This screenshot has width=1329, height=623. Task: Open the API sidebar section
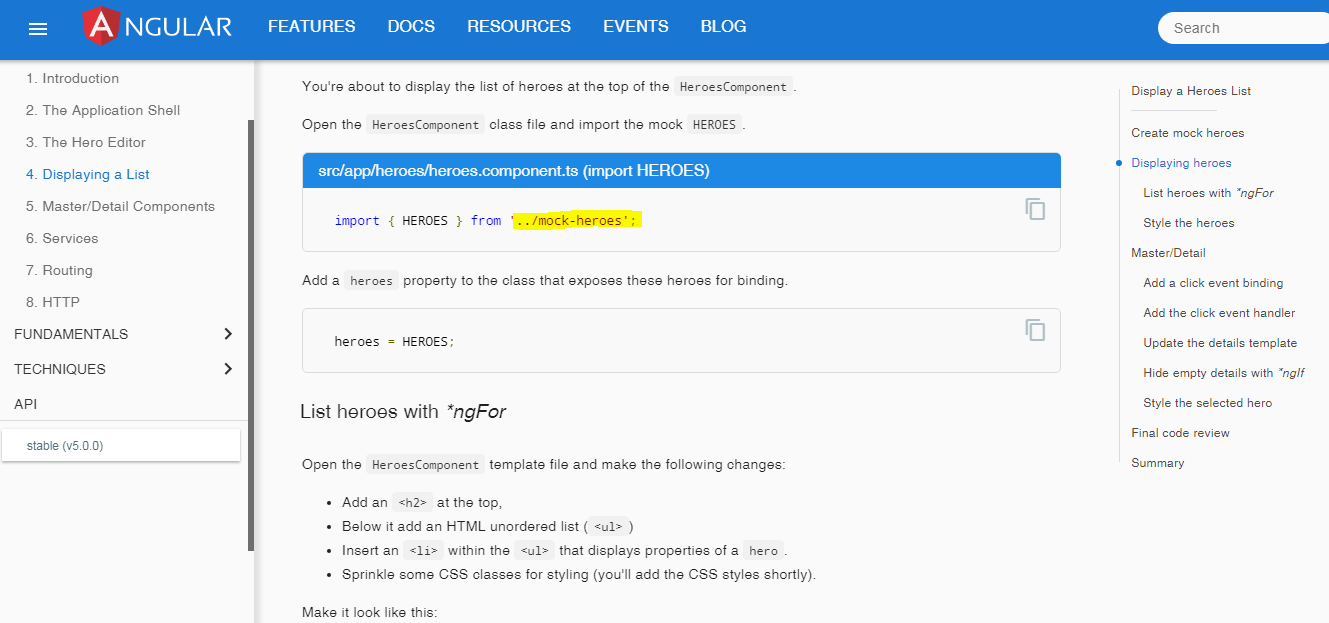(x=25, y=404)
